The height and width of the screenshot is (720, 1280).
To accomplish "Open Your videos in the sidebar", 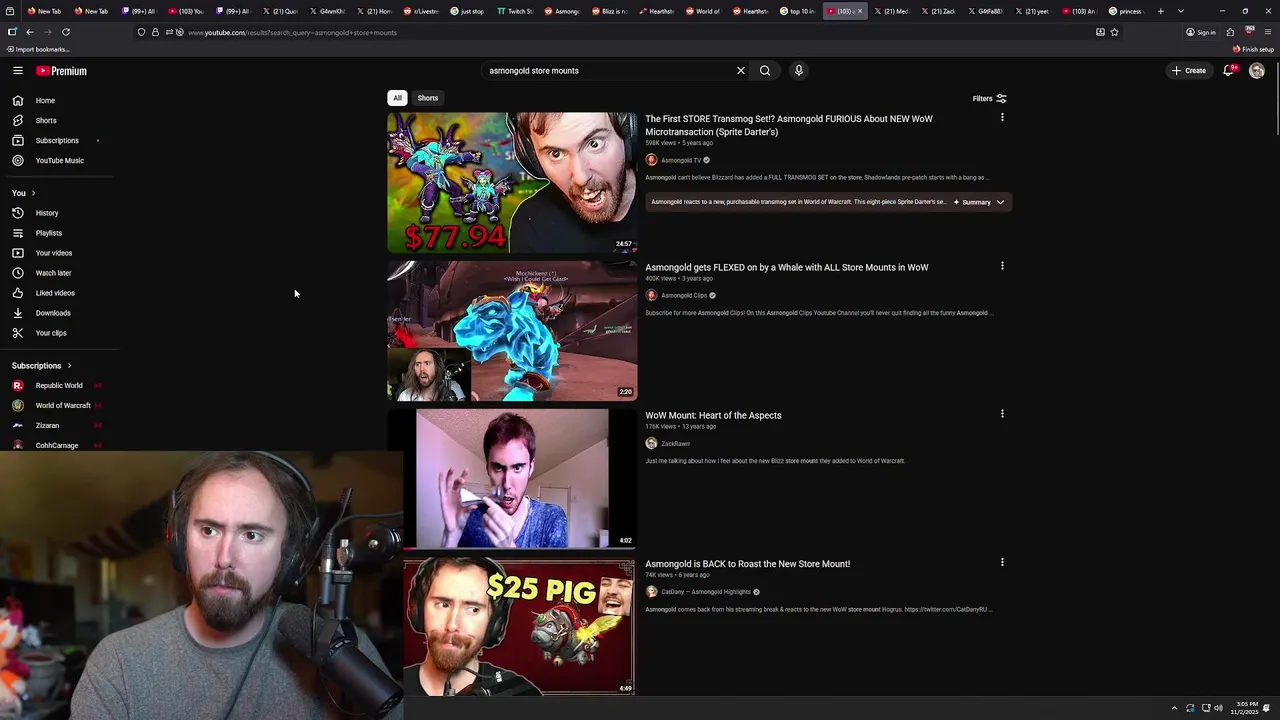I will point(53,253).
